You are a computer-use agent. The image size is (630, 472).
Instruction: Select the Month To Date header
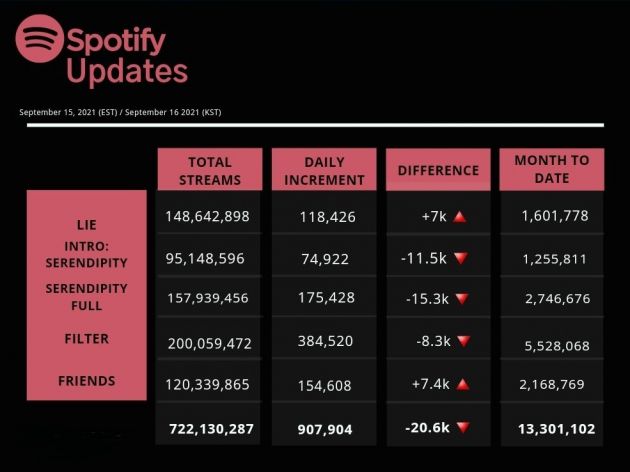552,169
